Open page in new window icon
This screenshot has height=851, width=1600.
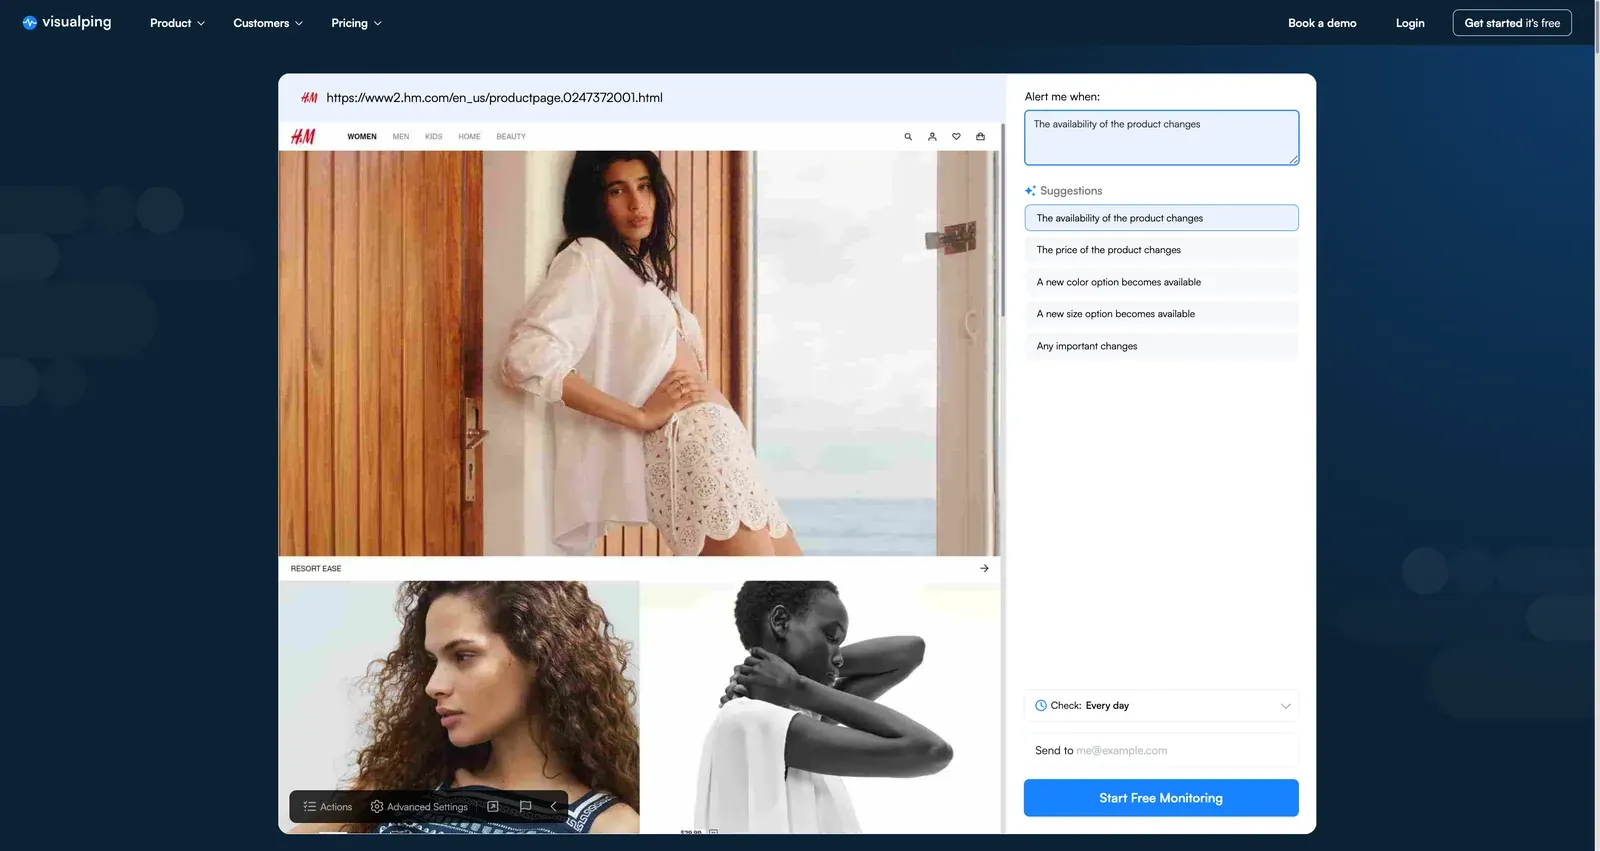[x=493, y=806]
